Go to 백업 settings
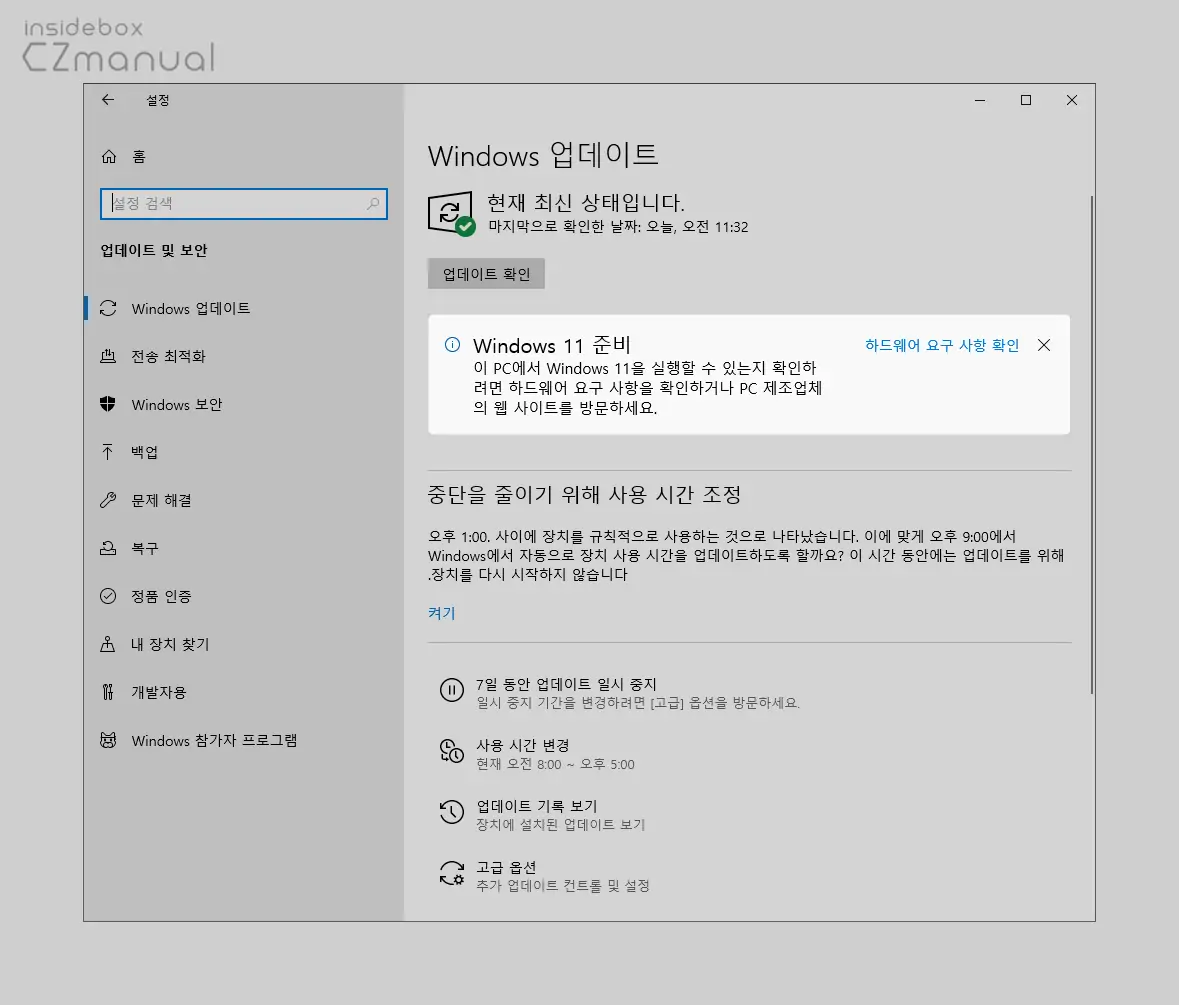Image resolution: width=1179 pixels, height=1005 pixels. pyautogui.click(x=244, y=452)
